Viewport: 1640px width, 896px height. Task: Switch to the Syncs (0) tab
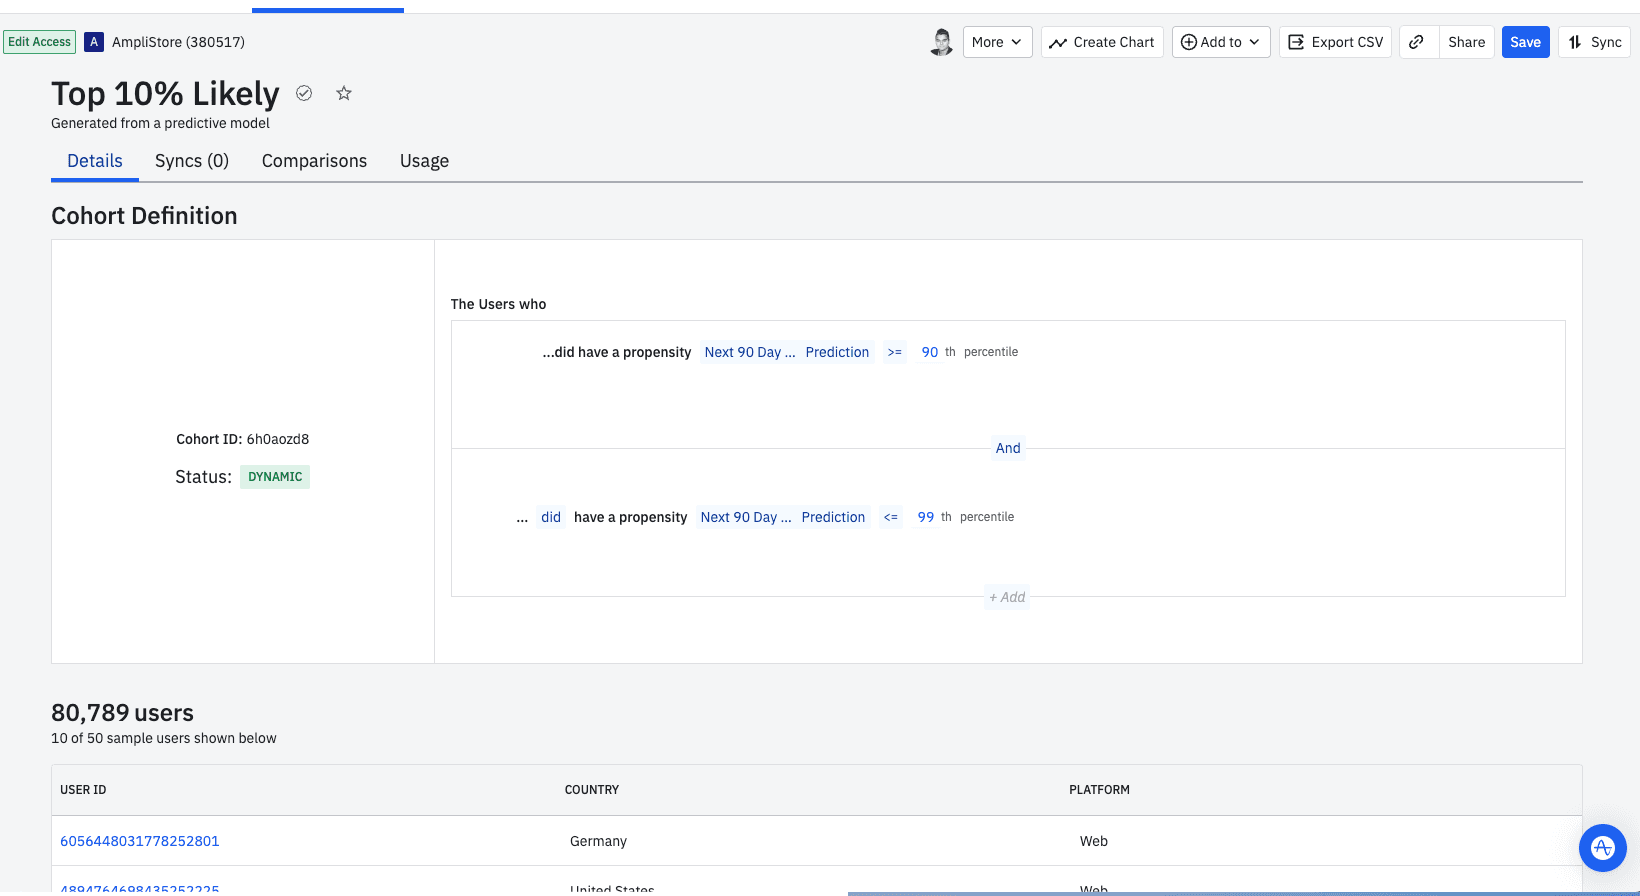tap(192, 161)
